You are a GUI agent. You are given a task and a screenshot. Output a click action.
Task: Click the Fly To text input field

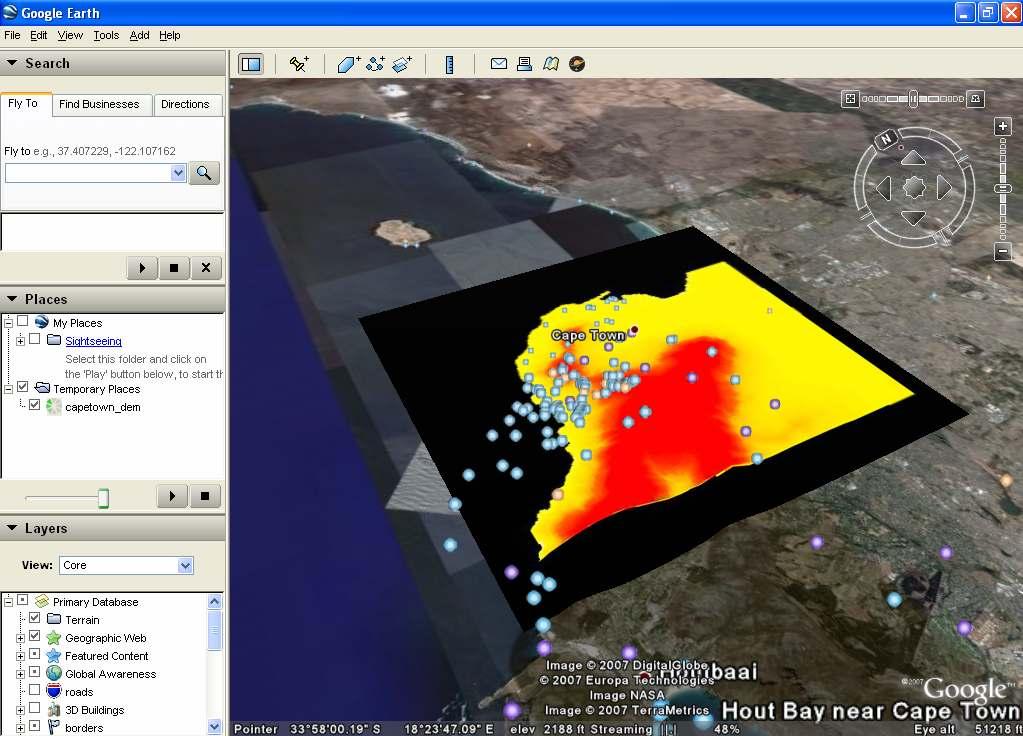[x=88, y=173]
